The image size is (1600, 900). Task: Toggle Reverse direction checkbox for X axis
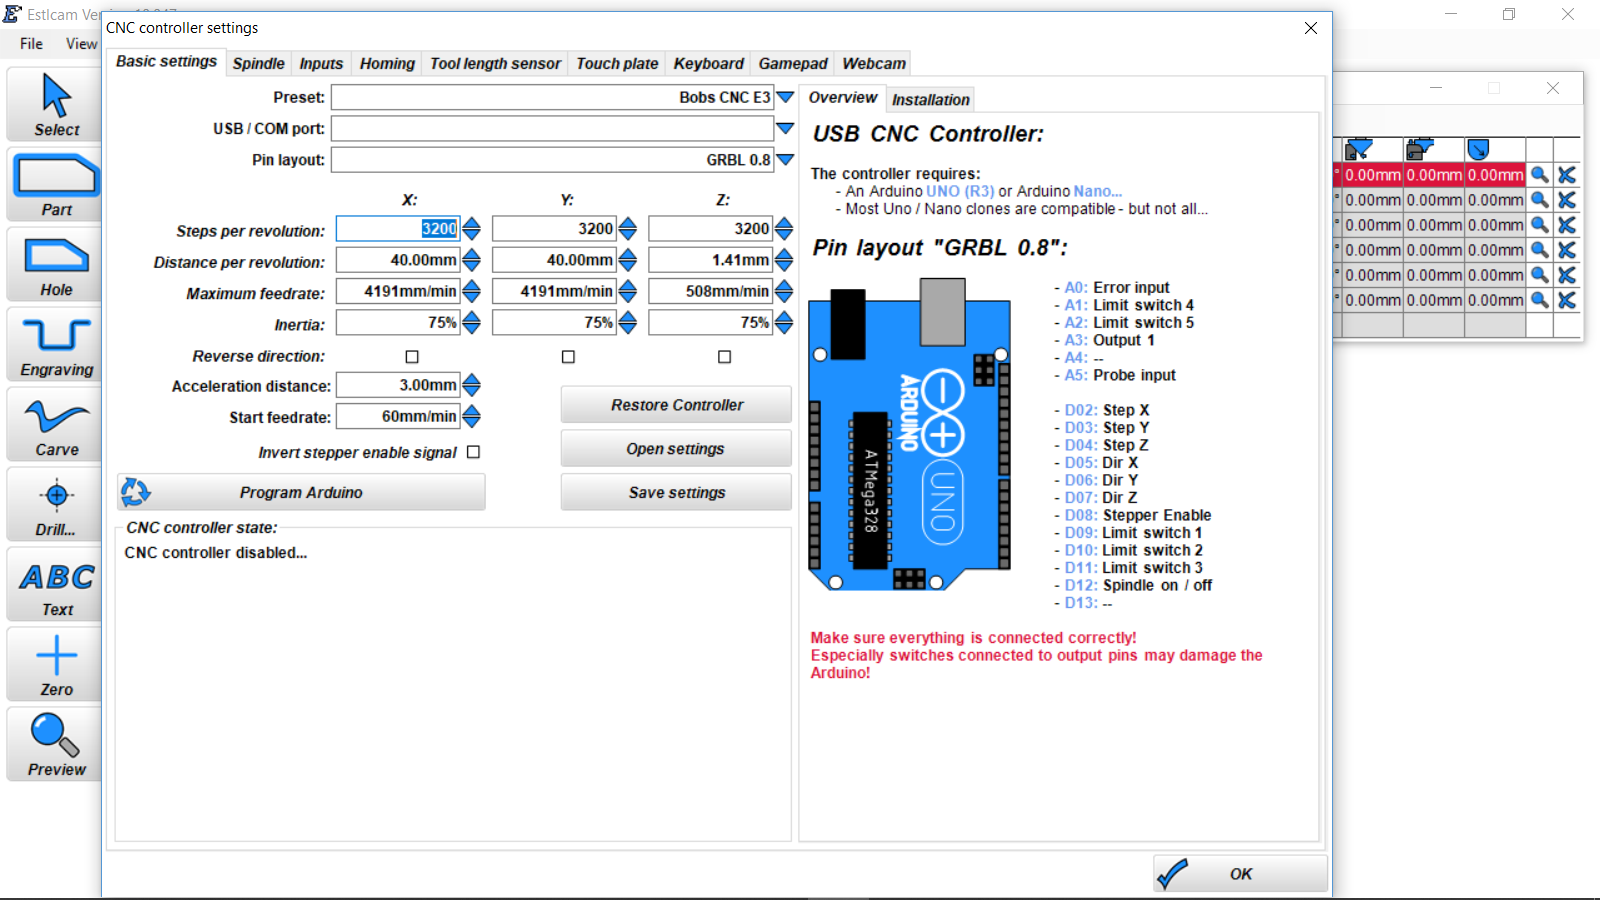click(412, 357)
